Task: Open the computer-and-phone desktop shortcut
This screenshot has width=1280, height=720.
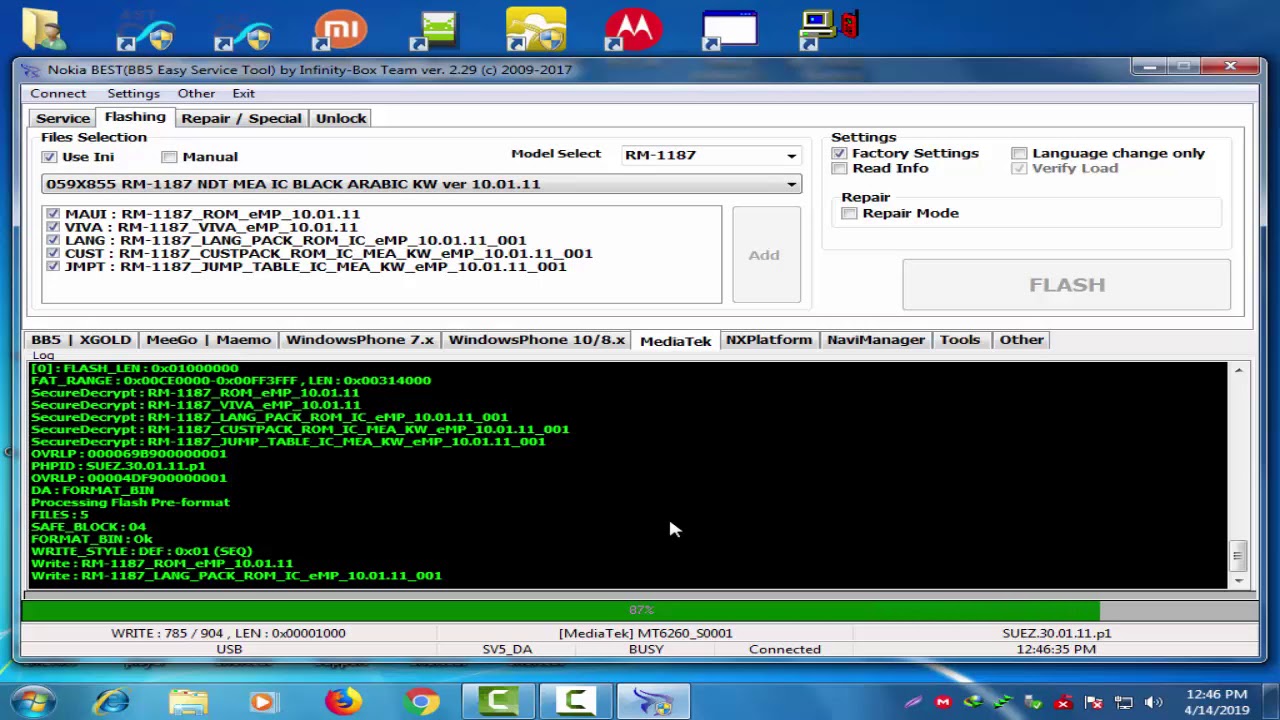Action: click(x=830, y=28)
